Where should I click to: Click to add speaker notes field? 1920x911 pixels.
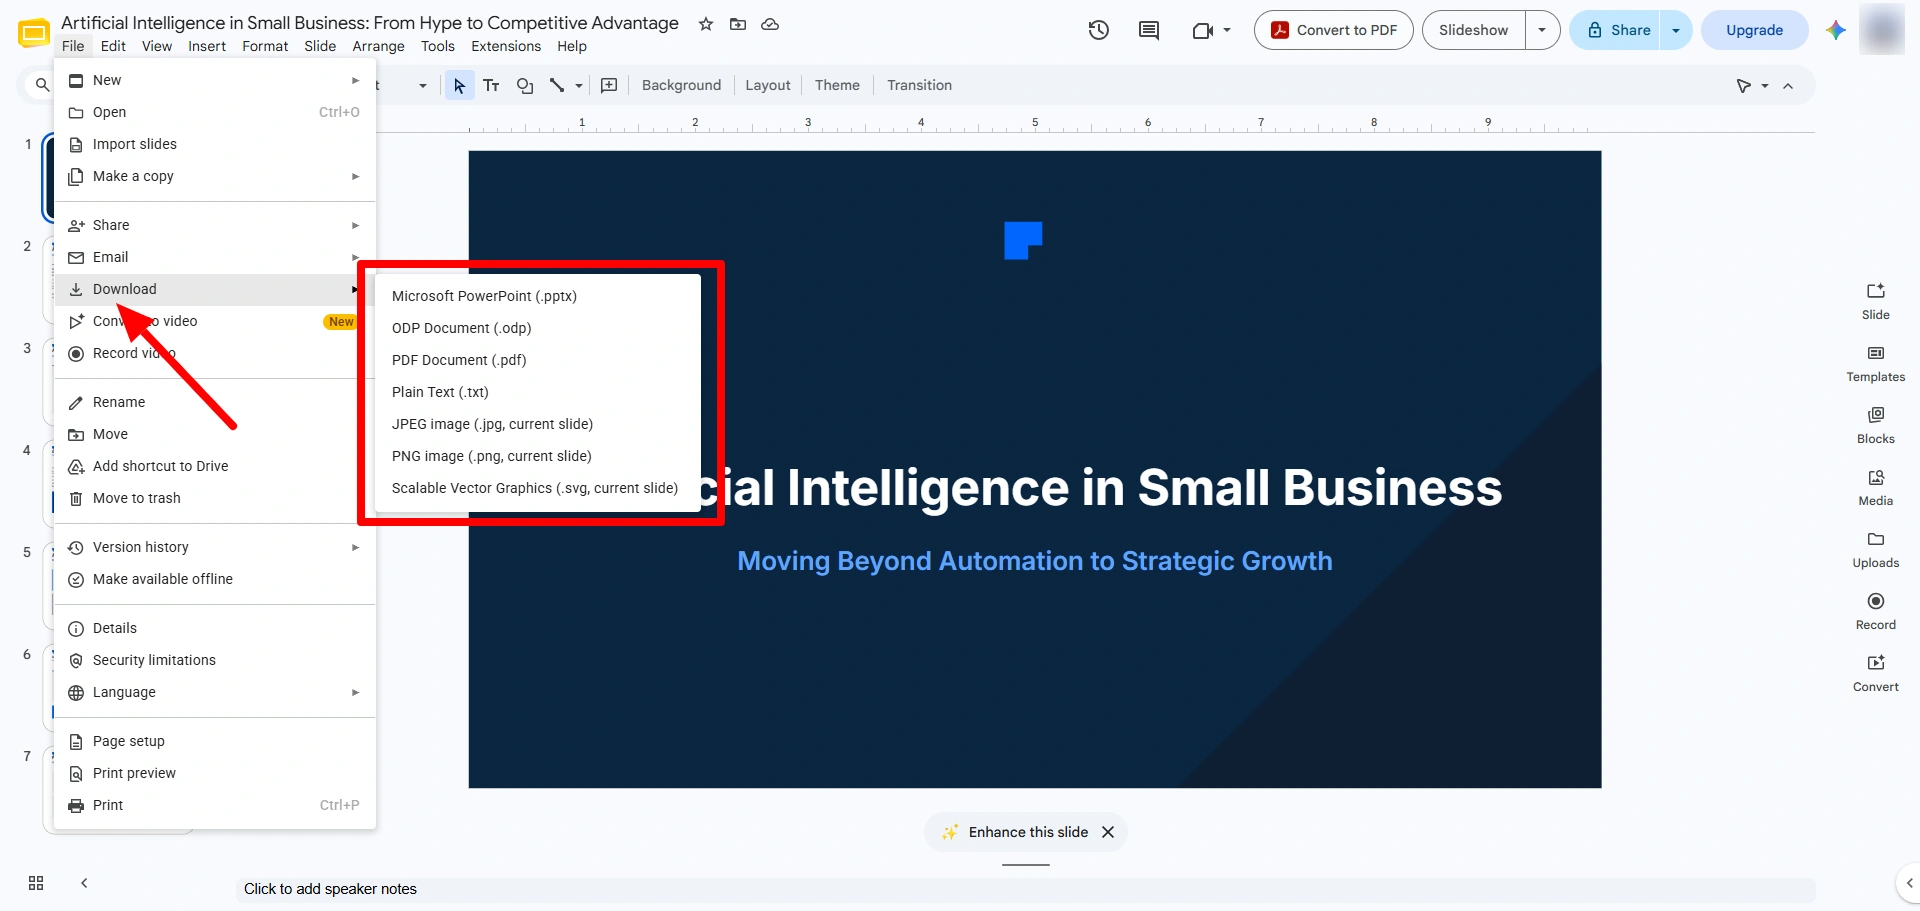click(x=1025, y=889)
